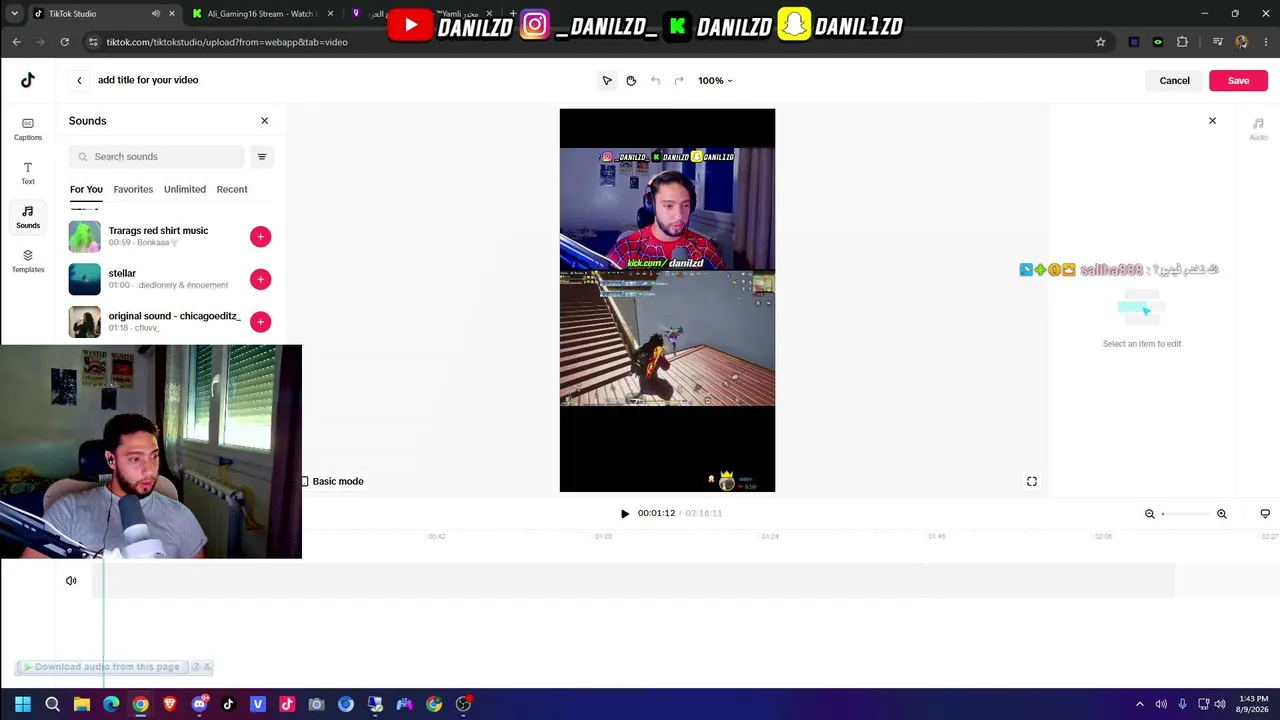Screen dimensions: 1280x720
Task: Select the hand pan tool
Action: (x=631, y=80)
